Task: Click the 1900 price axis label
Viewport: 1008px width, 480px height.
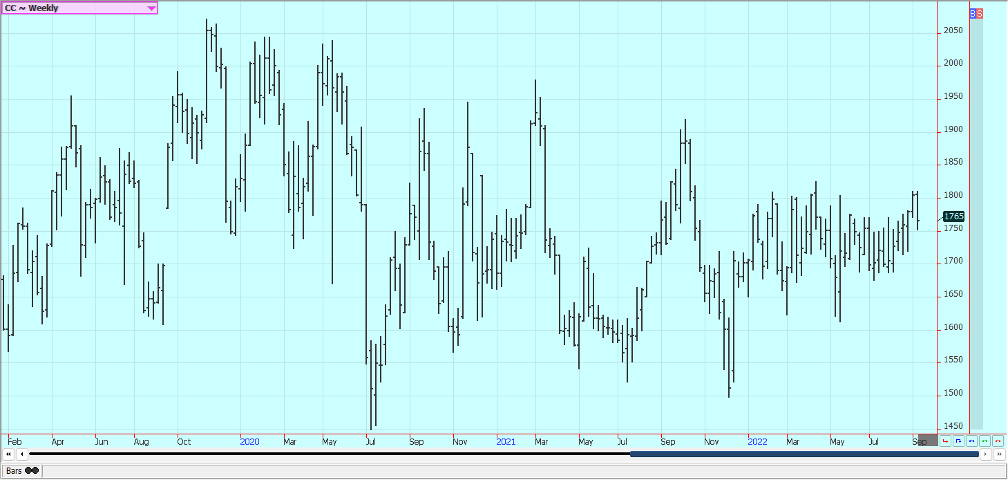Action: point(953,130)
